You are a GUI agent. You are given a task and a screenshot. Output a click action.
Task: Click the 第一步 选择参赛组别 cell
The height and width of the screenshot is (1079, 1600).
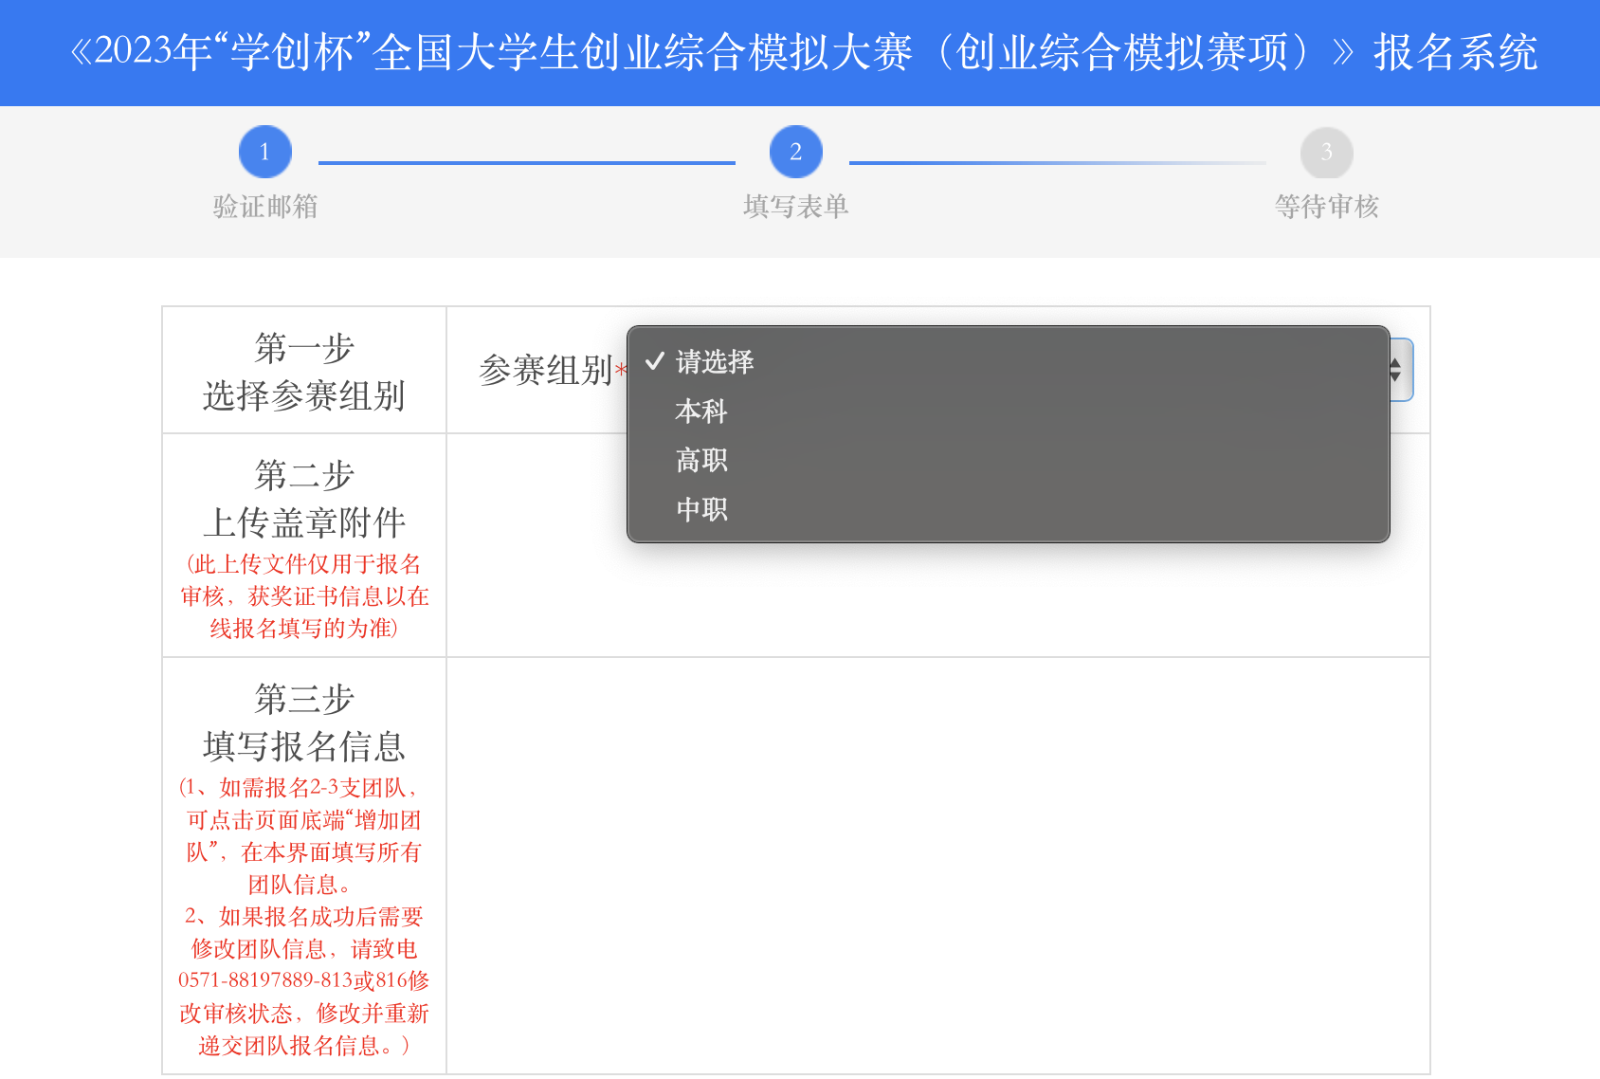[x=304, y=370]
